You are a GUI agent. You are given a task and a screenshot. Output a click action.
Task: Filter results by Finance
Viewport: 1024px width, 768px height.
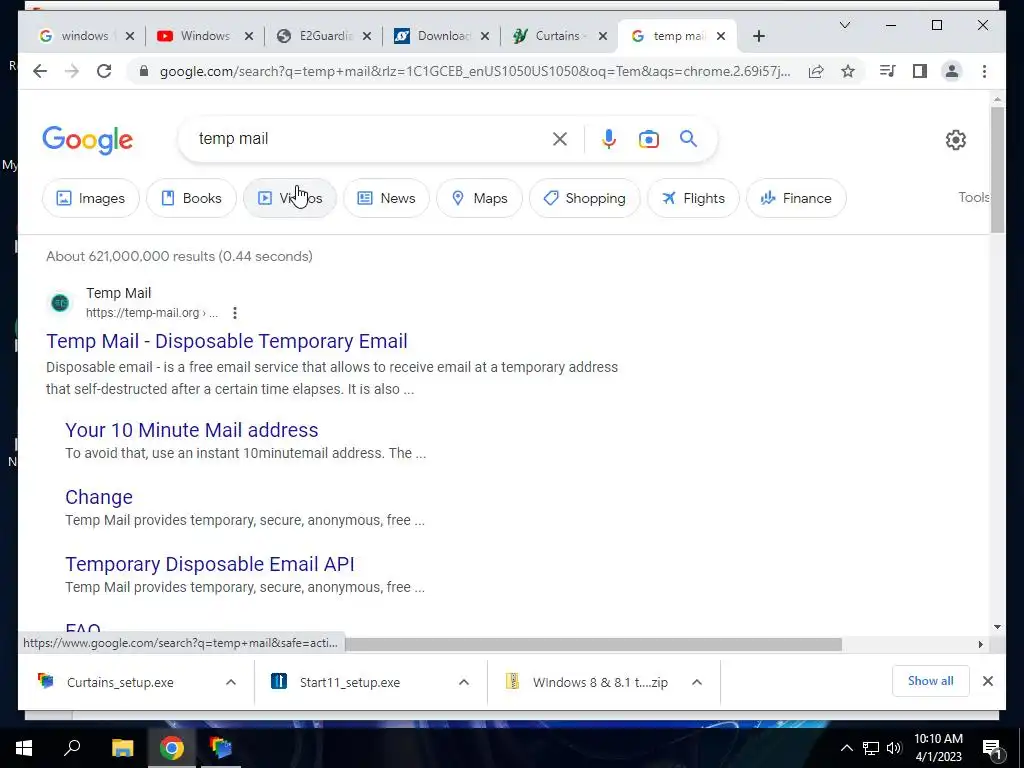(796, 198)
